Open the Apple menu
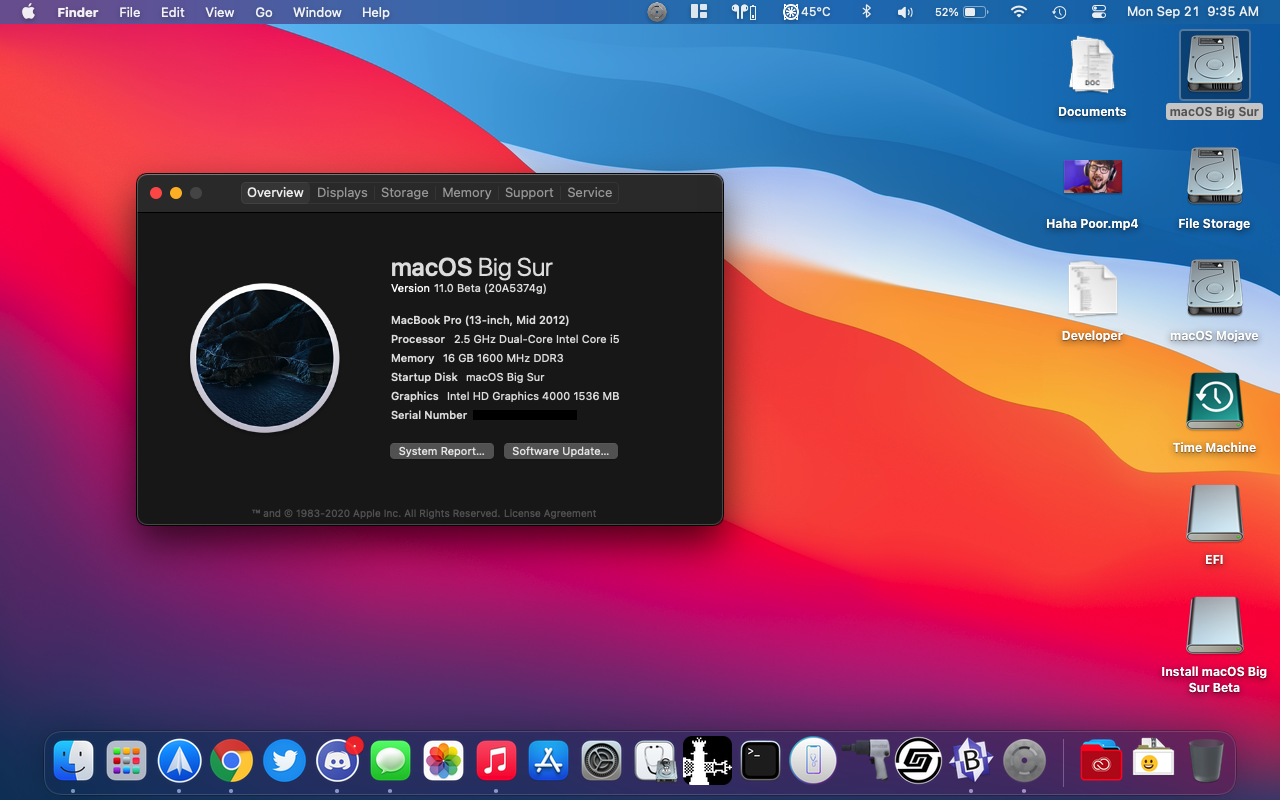Viewport: 1280px width, 800px height. click(x=28, y=12)
